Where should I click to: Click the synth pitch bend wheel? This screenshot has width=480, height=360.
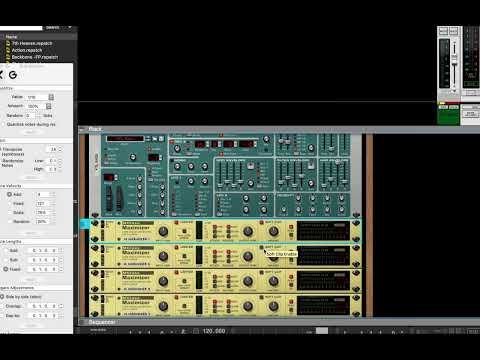pyautogui.click(x=109, y=198)
